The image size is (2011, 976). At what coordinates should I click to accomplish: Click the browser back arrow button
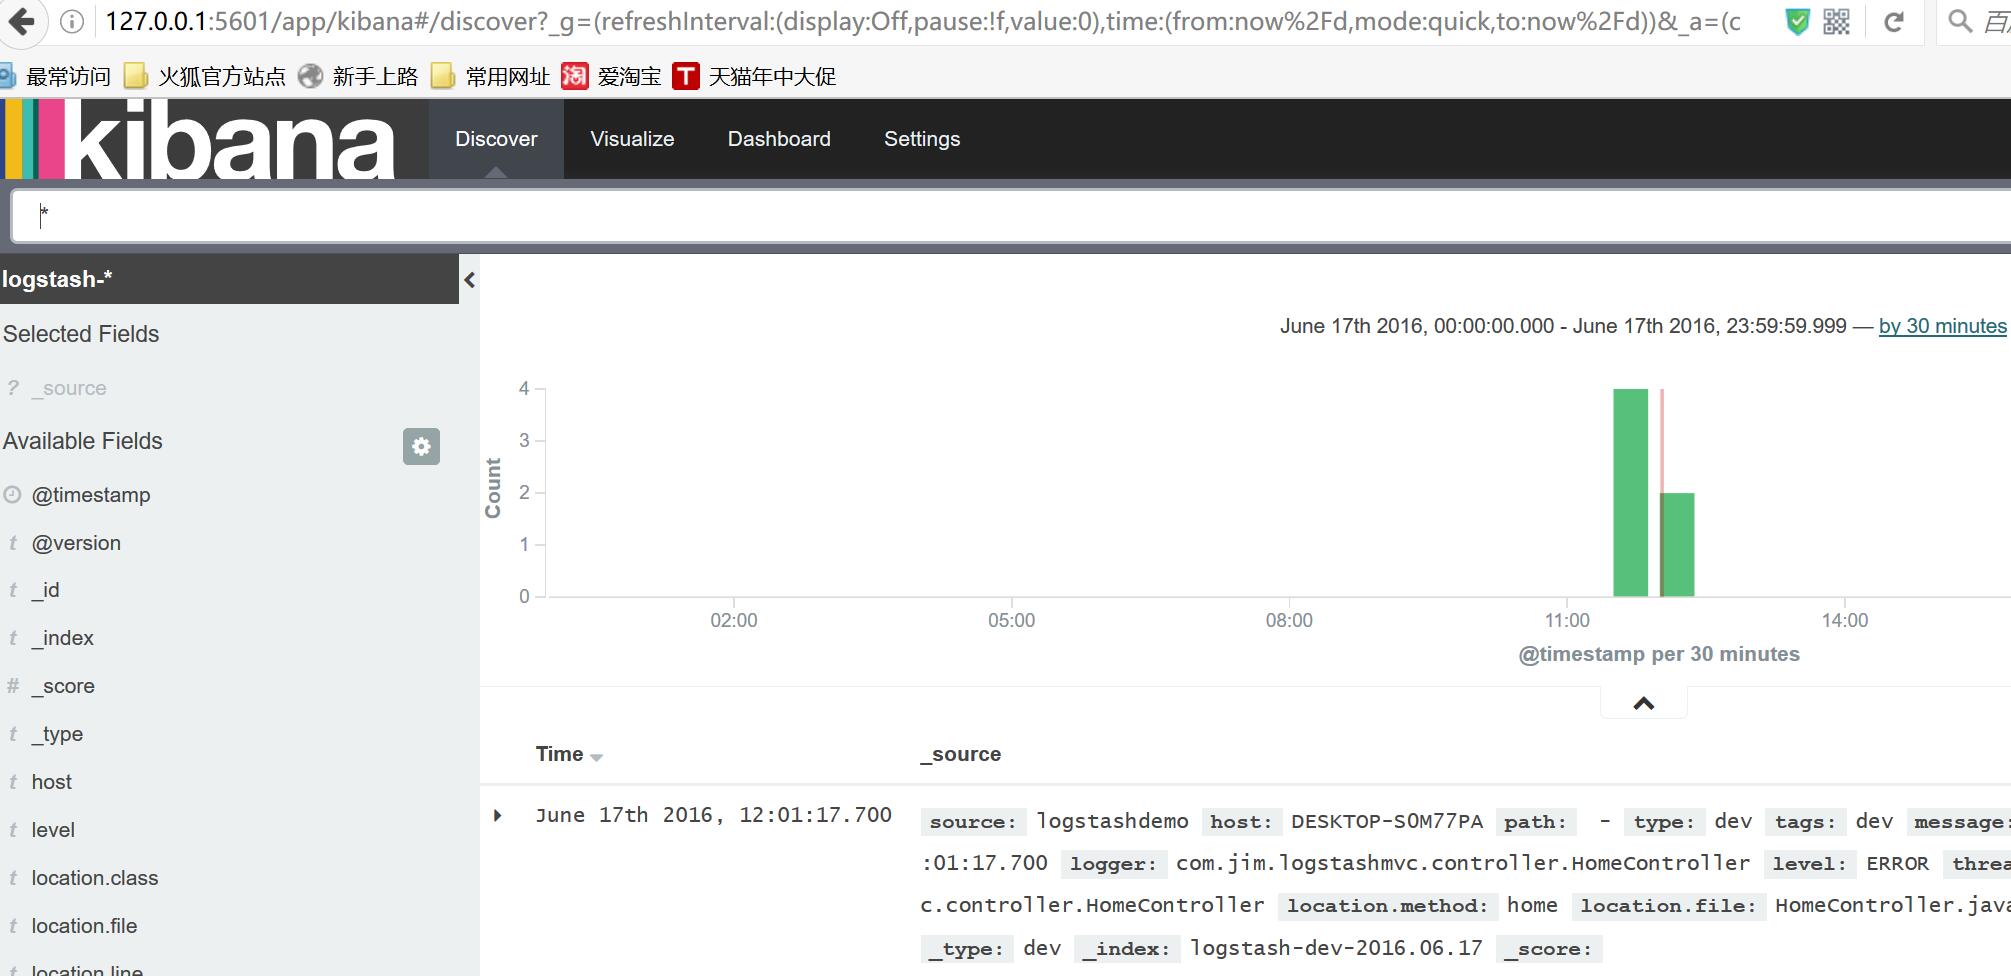pyautogui.click(x=21, y=21)
